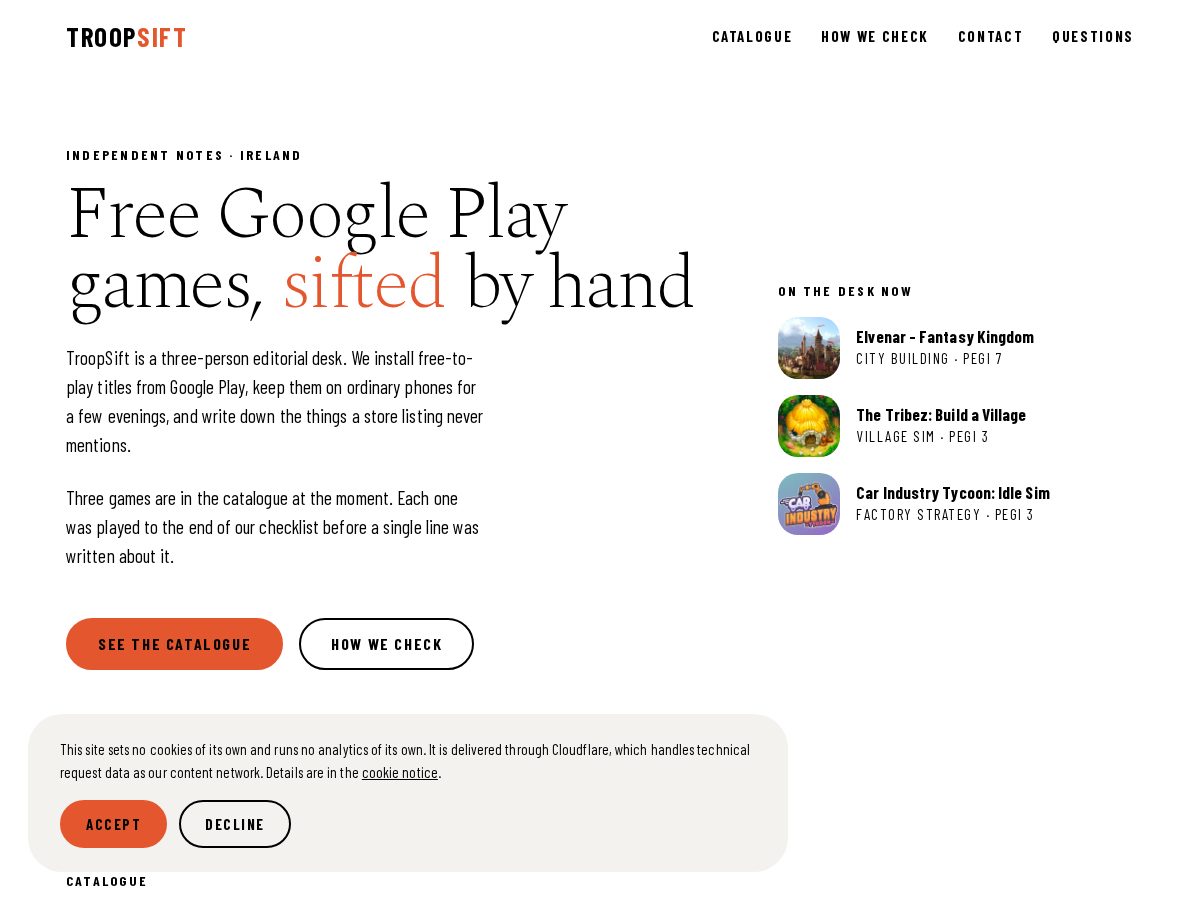Open the Catalogue menu item

coord(752,37)
